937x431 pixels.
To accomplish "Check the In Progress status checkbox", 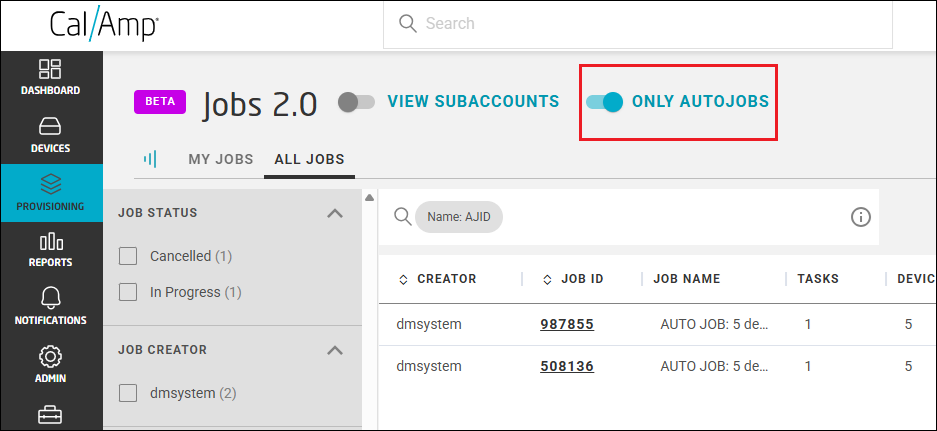I will 128,292.
